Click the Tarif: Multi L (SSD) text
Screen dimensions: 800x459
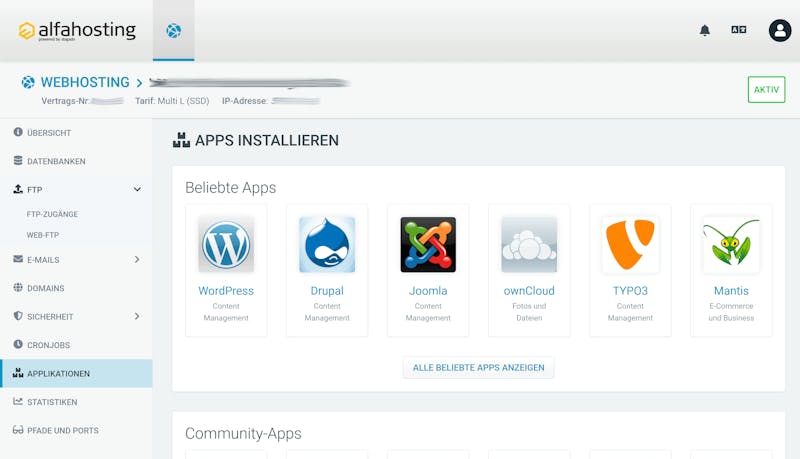(172, 101)
